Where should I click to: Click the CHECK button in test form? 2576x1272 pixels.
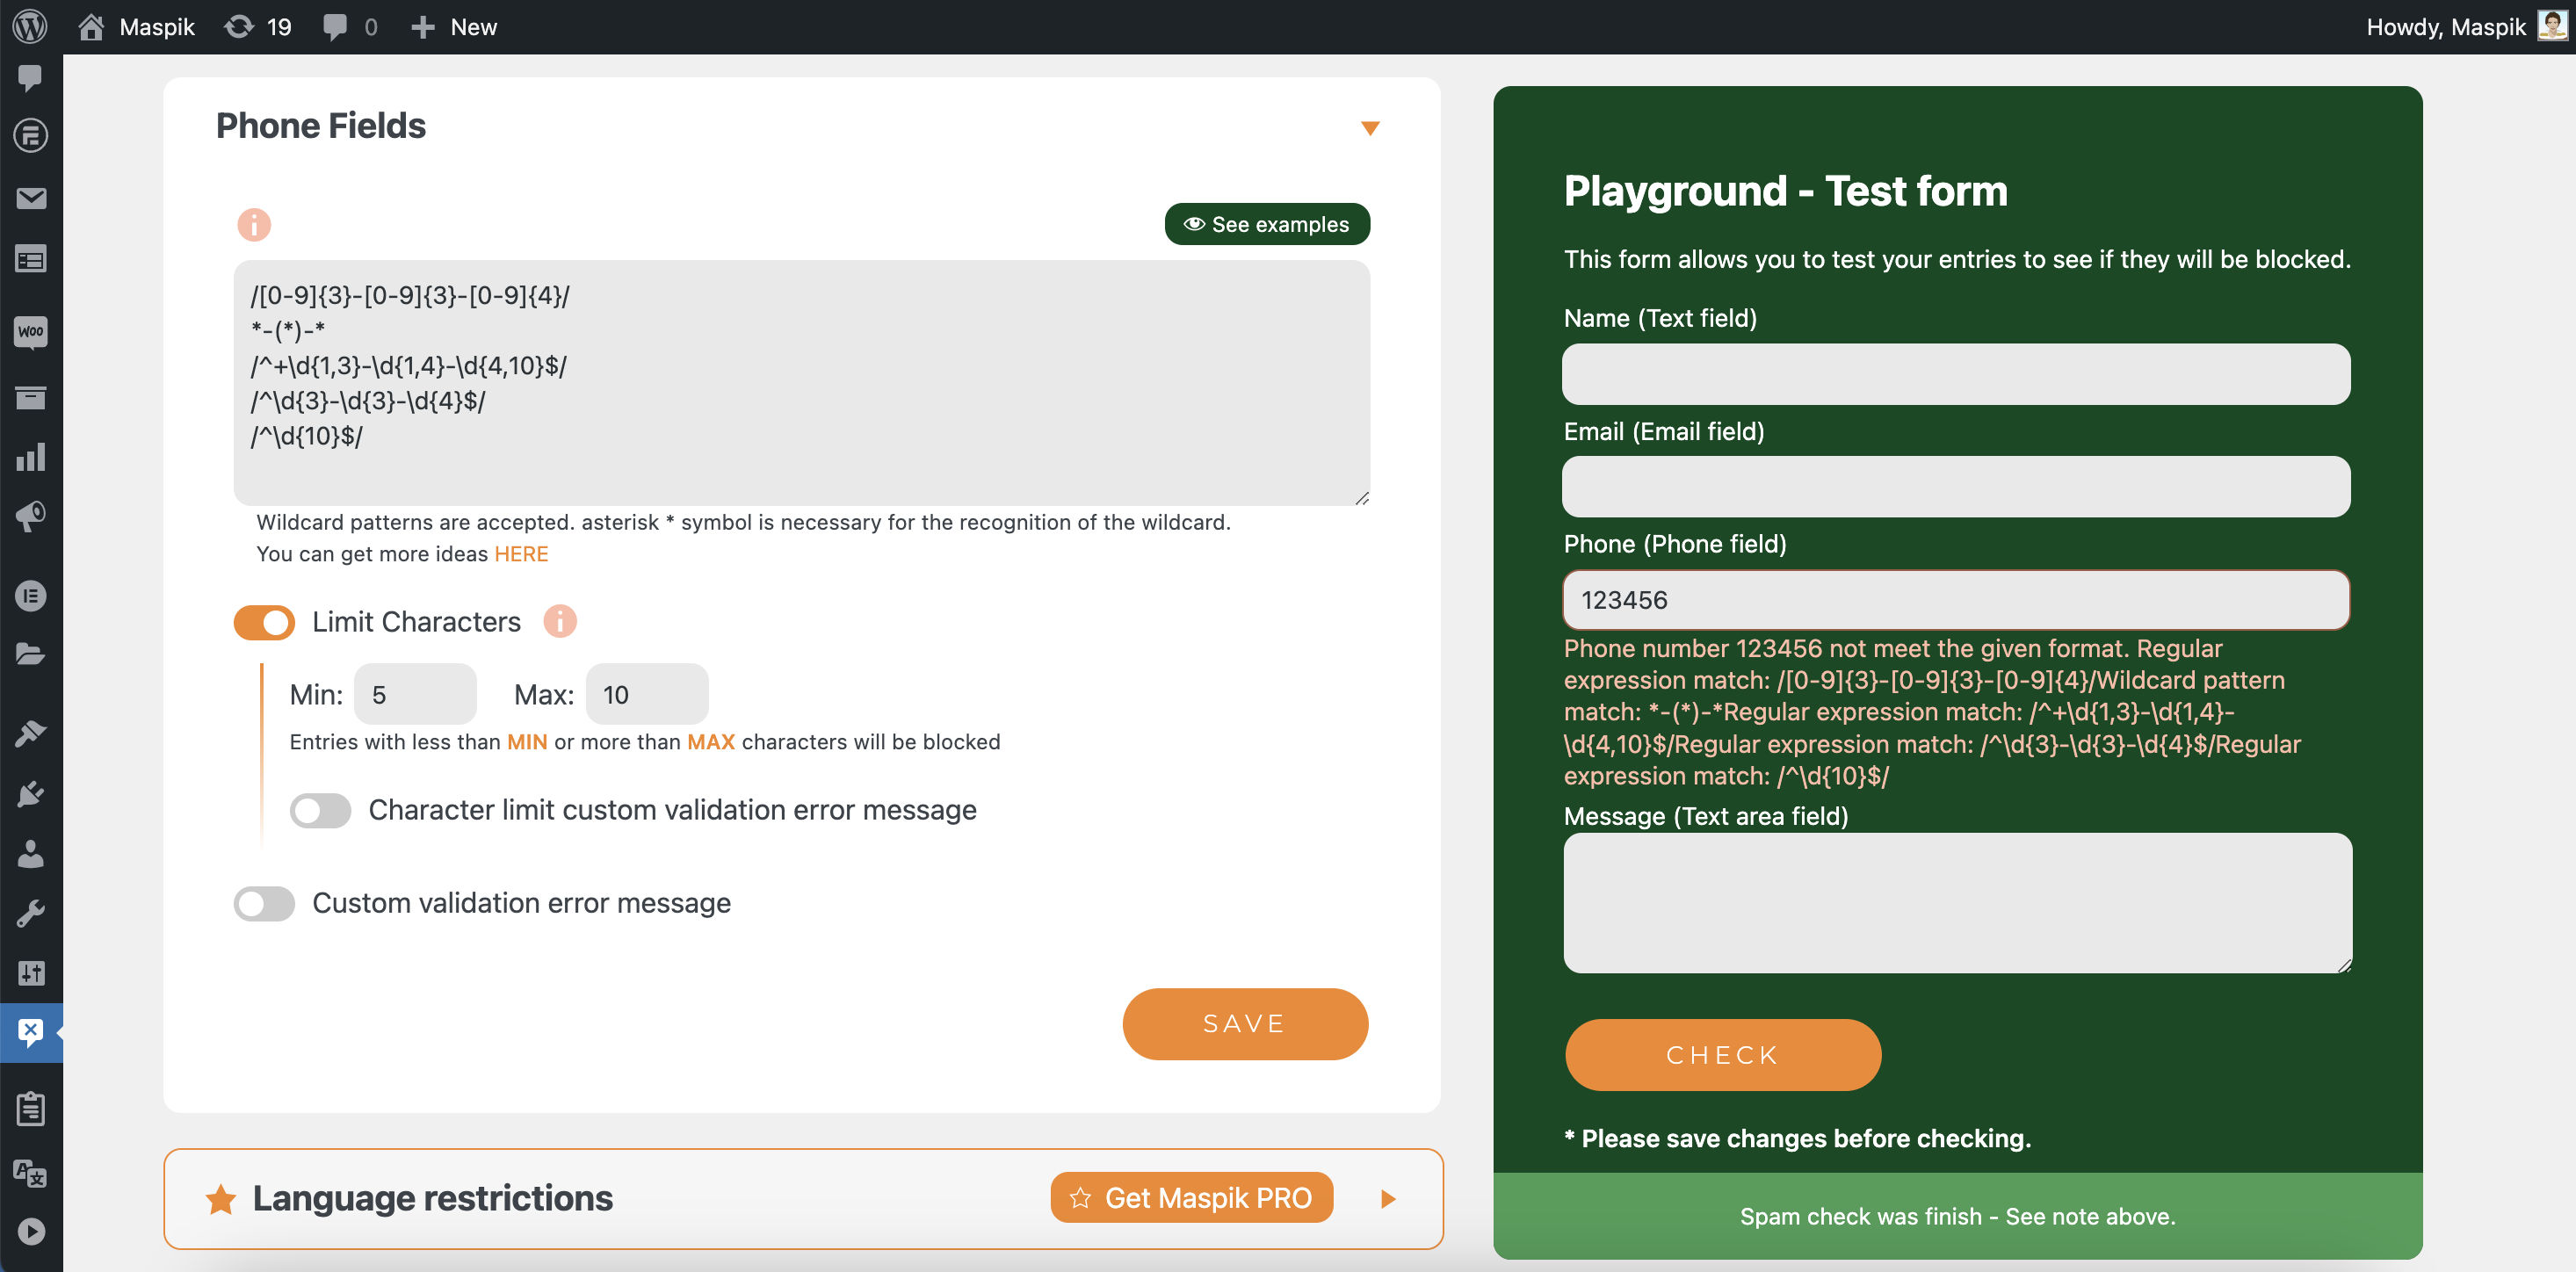1724,1053
